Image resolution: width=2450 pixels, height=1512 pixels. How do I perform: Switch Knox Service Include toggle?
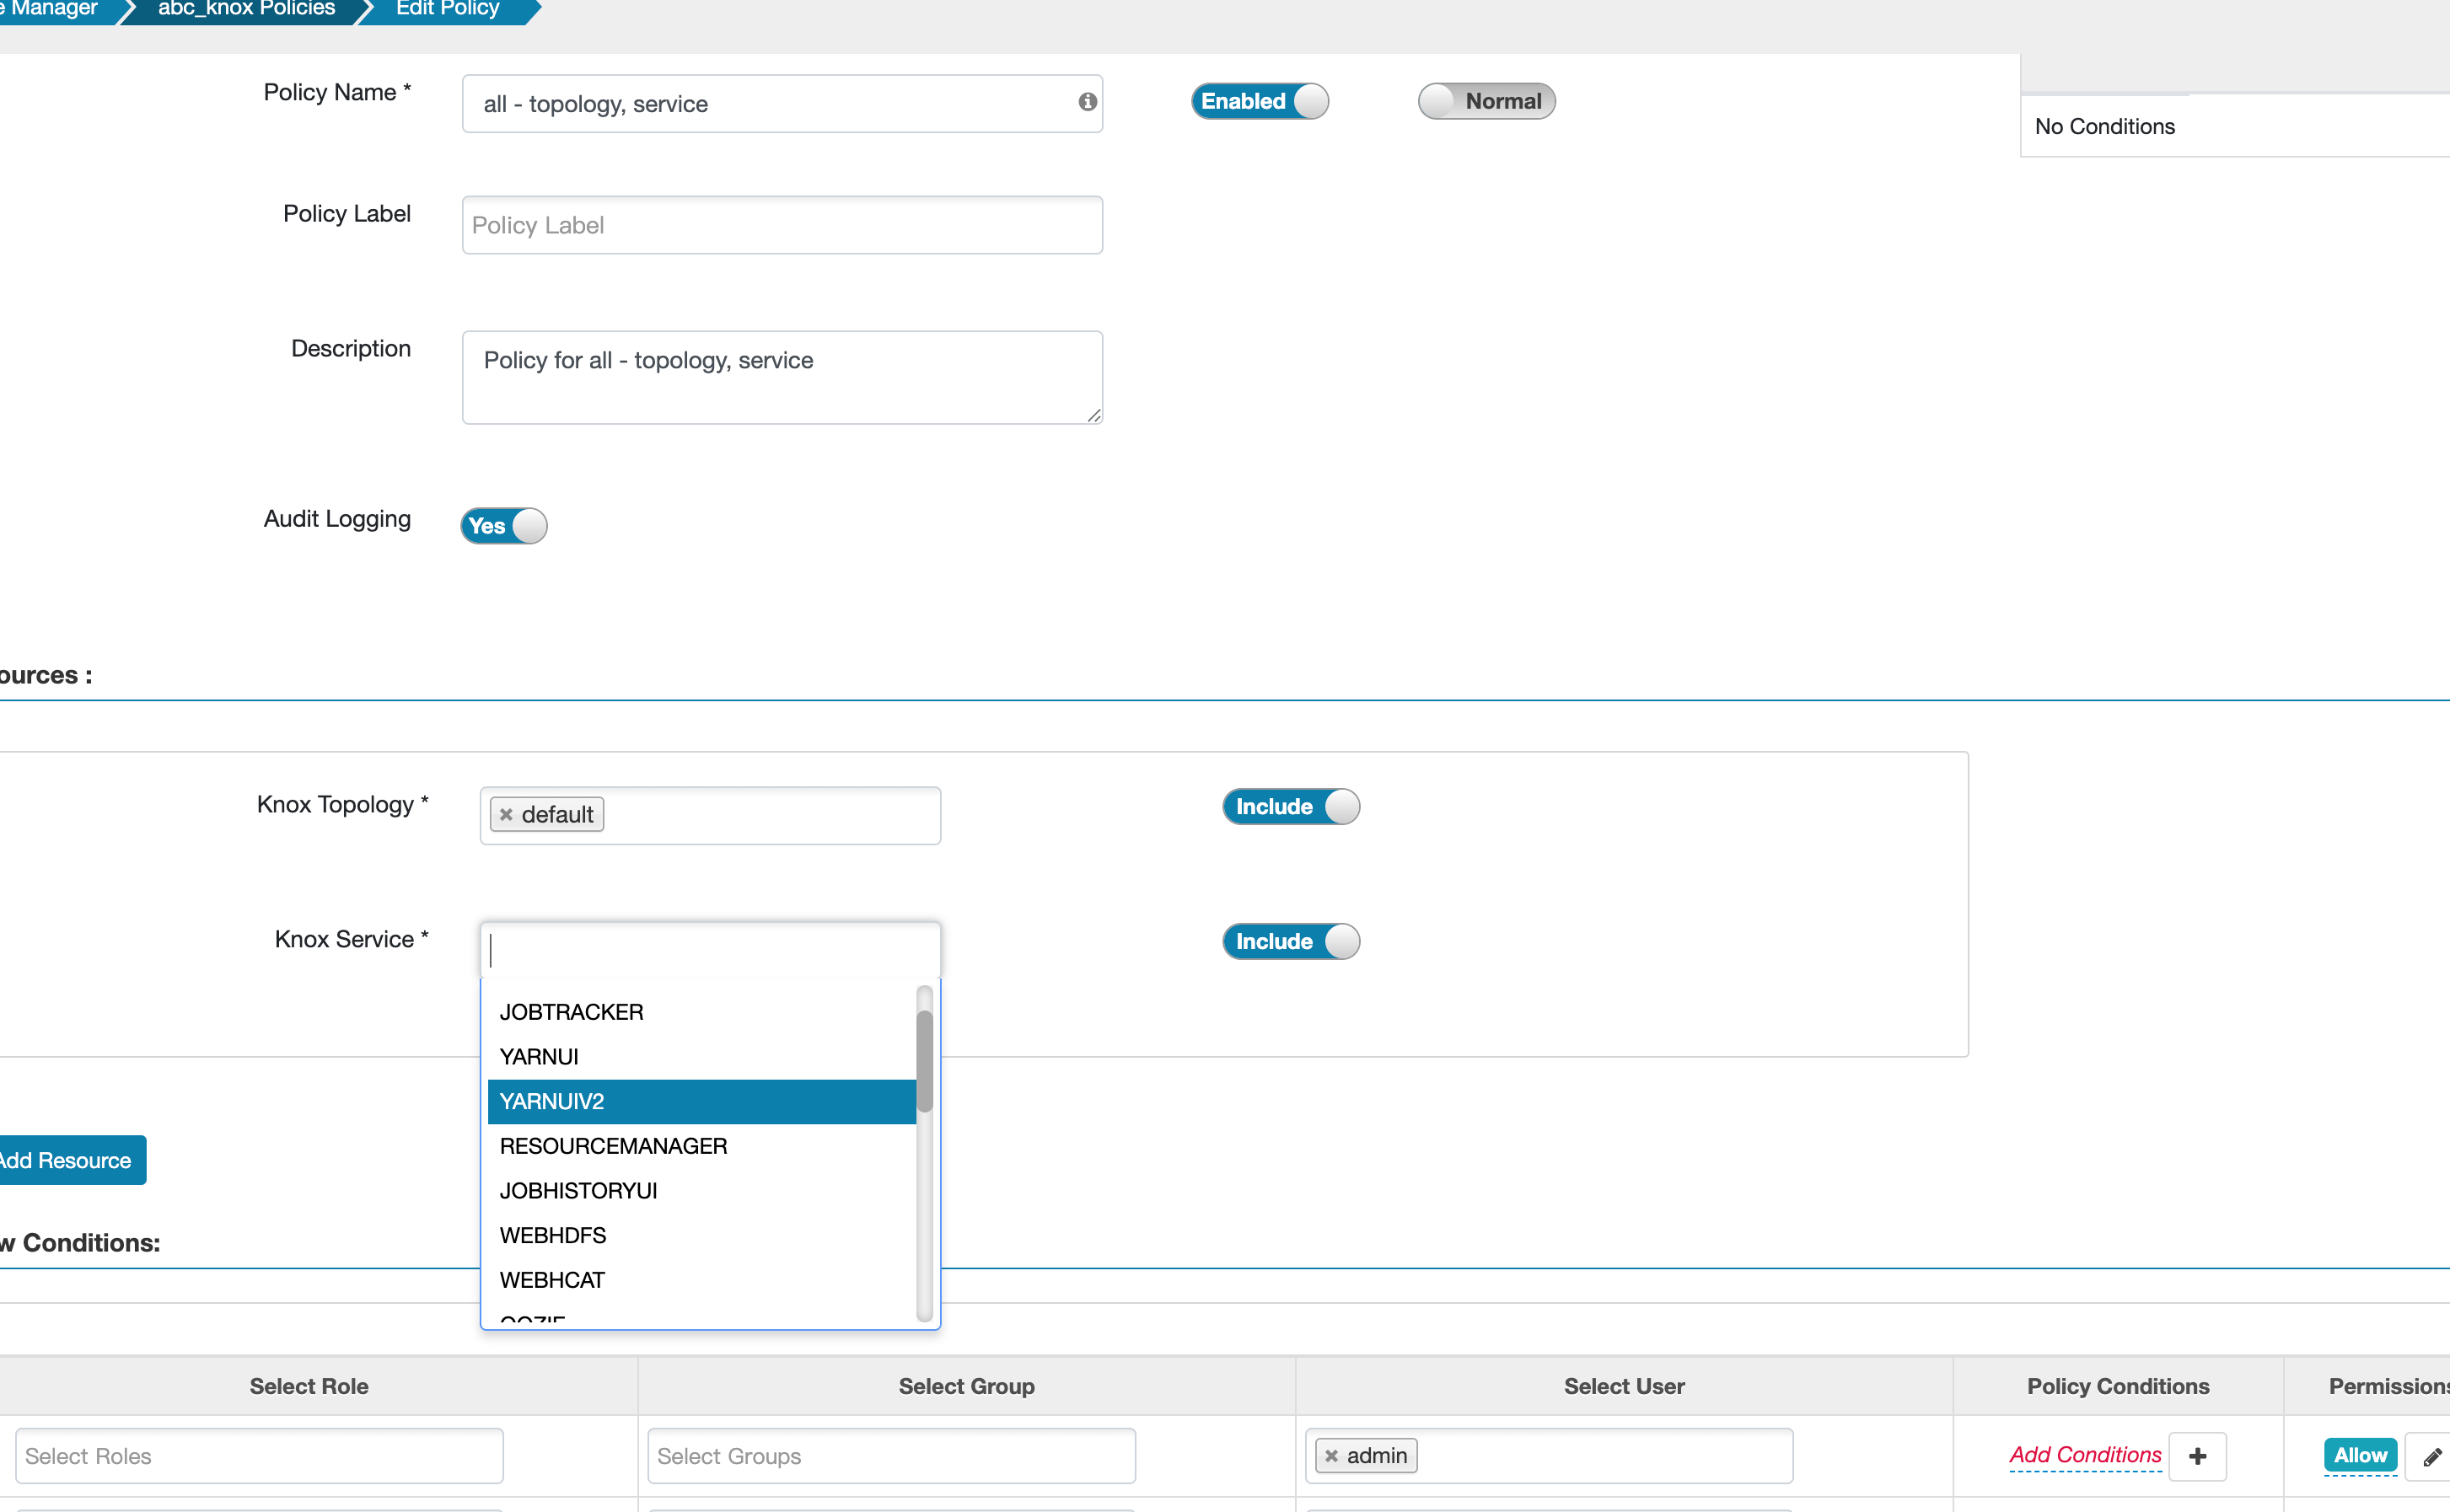[x=1290, y=941]
